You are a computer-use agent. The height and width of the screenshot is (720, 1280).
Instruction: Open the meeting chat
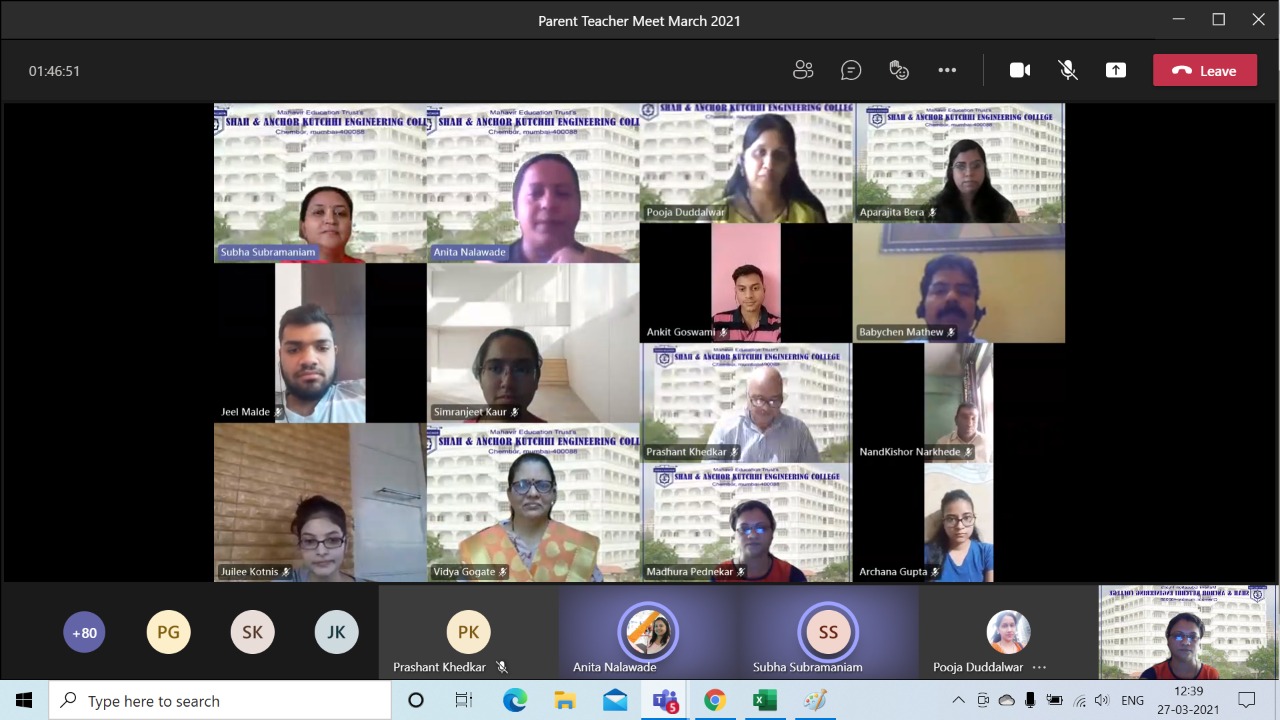coord(851,70)
